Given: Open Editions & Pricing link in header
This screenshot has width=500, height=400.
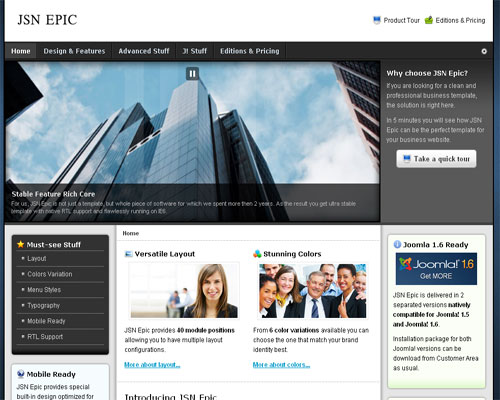Looking at the screenshot, I should tap(460, 20).
